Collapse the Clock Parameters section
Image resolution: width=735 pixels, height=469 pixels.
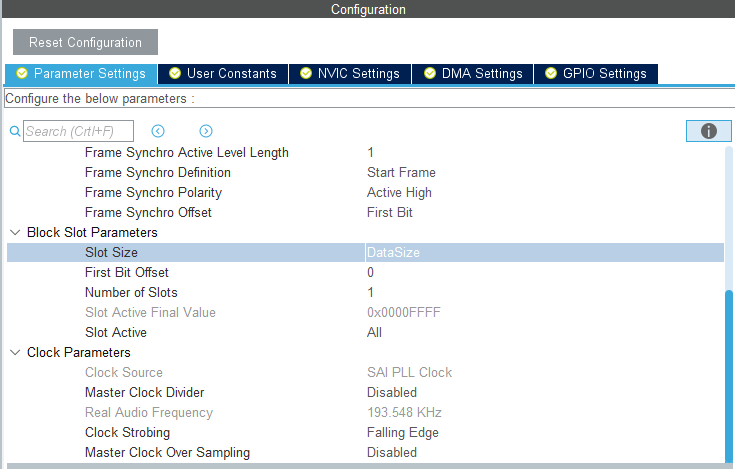tap(15, 352)
